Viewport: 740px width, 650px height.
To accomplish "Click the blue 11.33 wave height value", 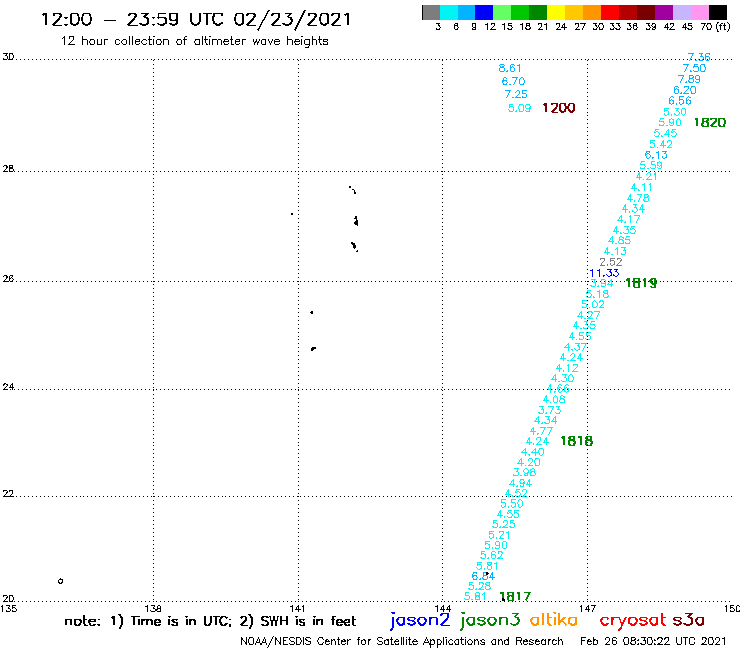I will tap(604, 273).
